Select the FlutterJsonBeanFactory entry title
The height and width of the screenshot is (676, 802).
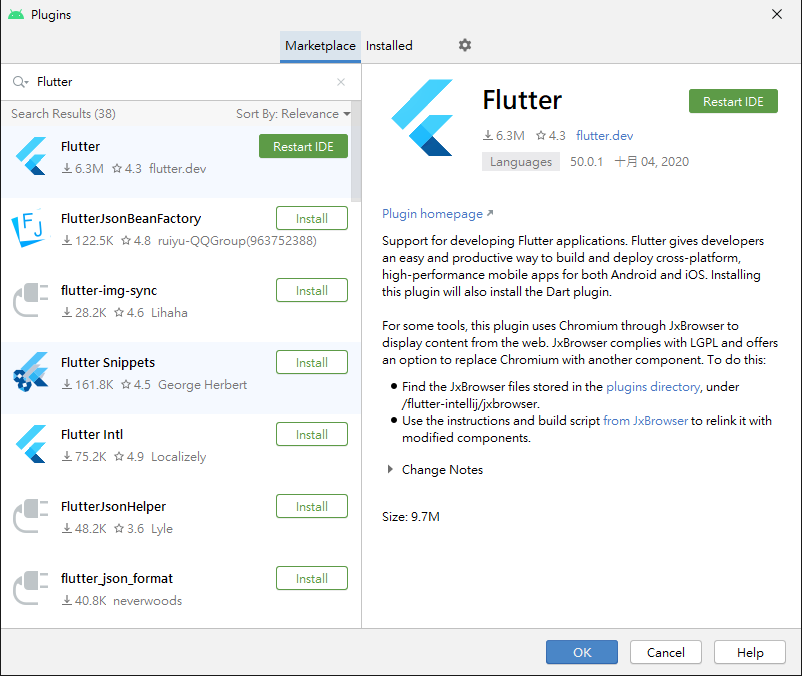pyautogui.click(x=131, y=218)
